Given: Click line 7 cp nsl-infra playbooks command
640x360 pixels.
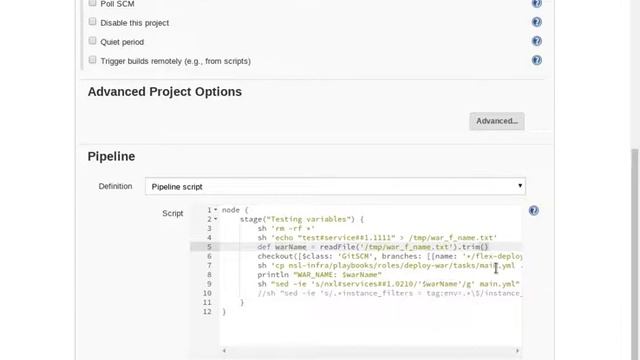Looking at the screenshot, I should [x=389, y=266].
